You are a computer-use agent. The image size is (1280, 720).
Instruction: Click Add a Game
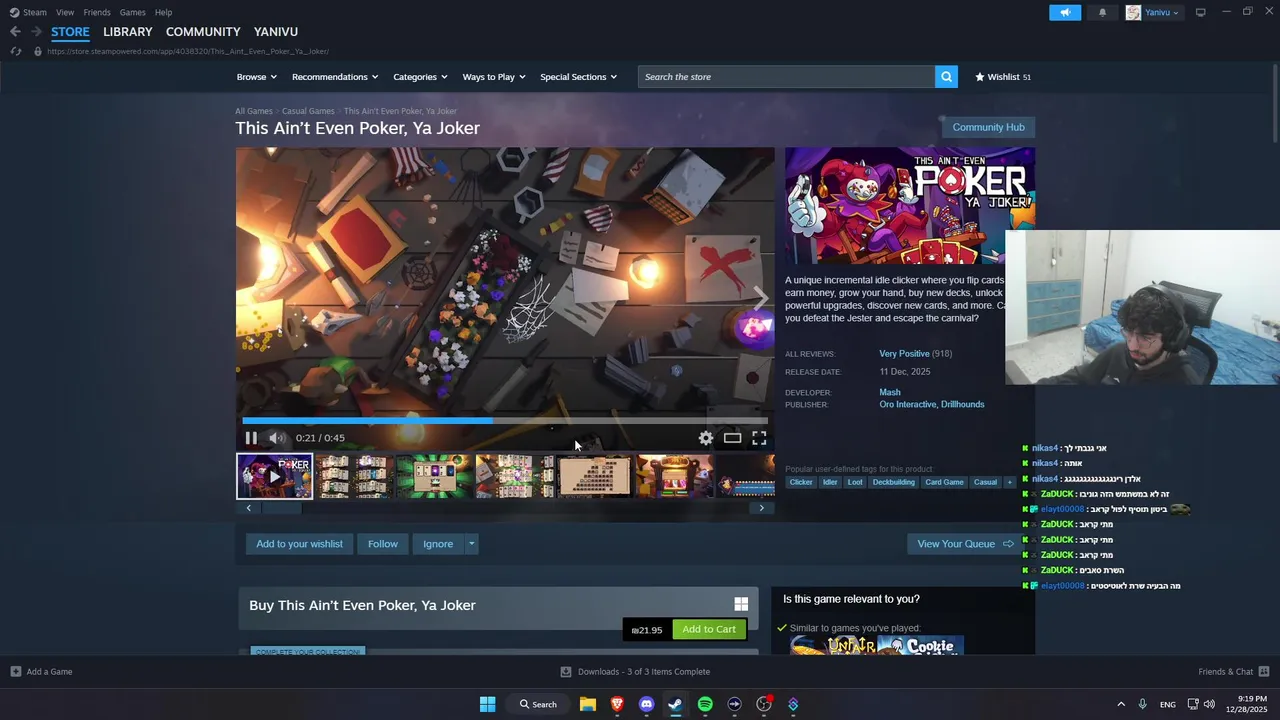(41, 672)
